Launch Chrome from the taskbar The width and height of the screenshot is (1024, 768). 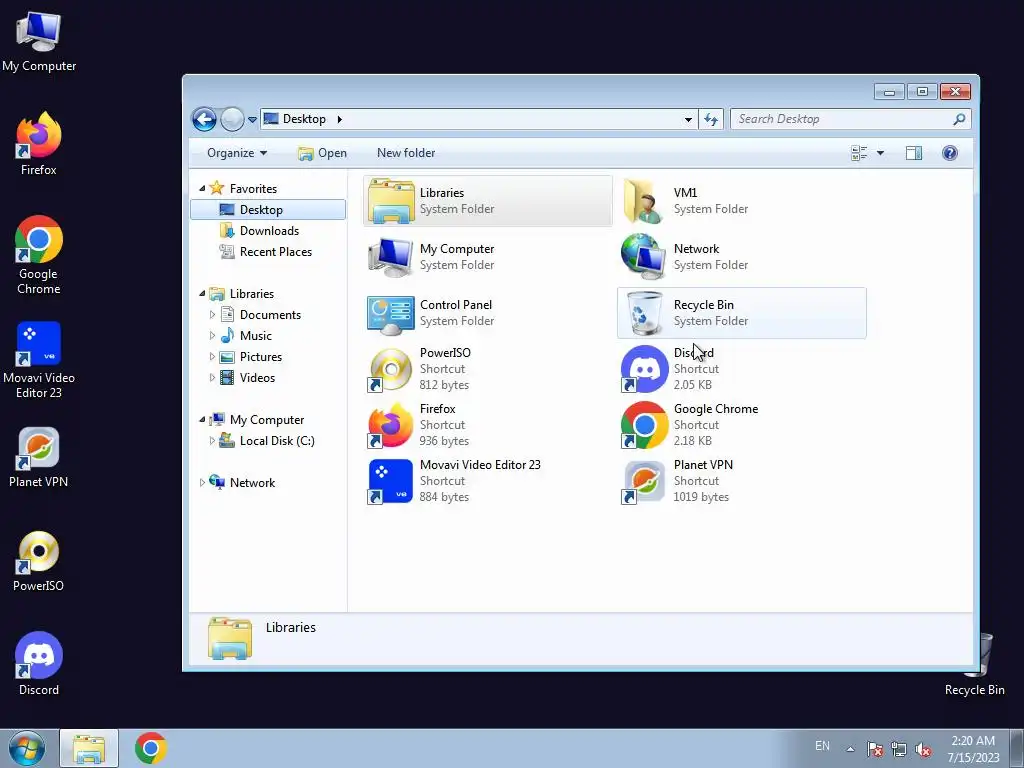click(x=151, y=748)
